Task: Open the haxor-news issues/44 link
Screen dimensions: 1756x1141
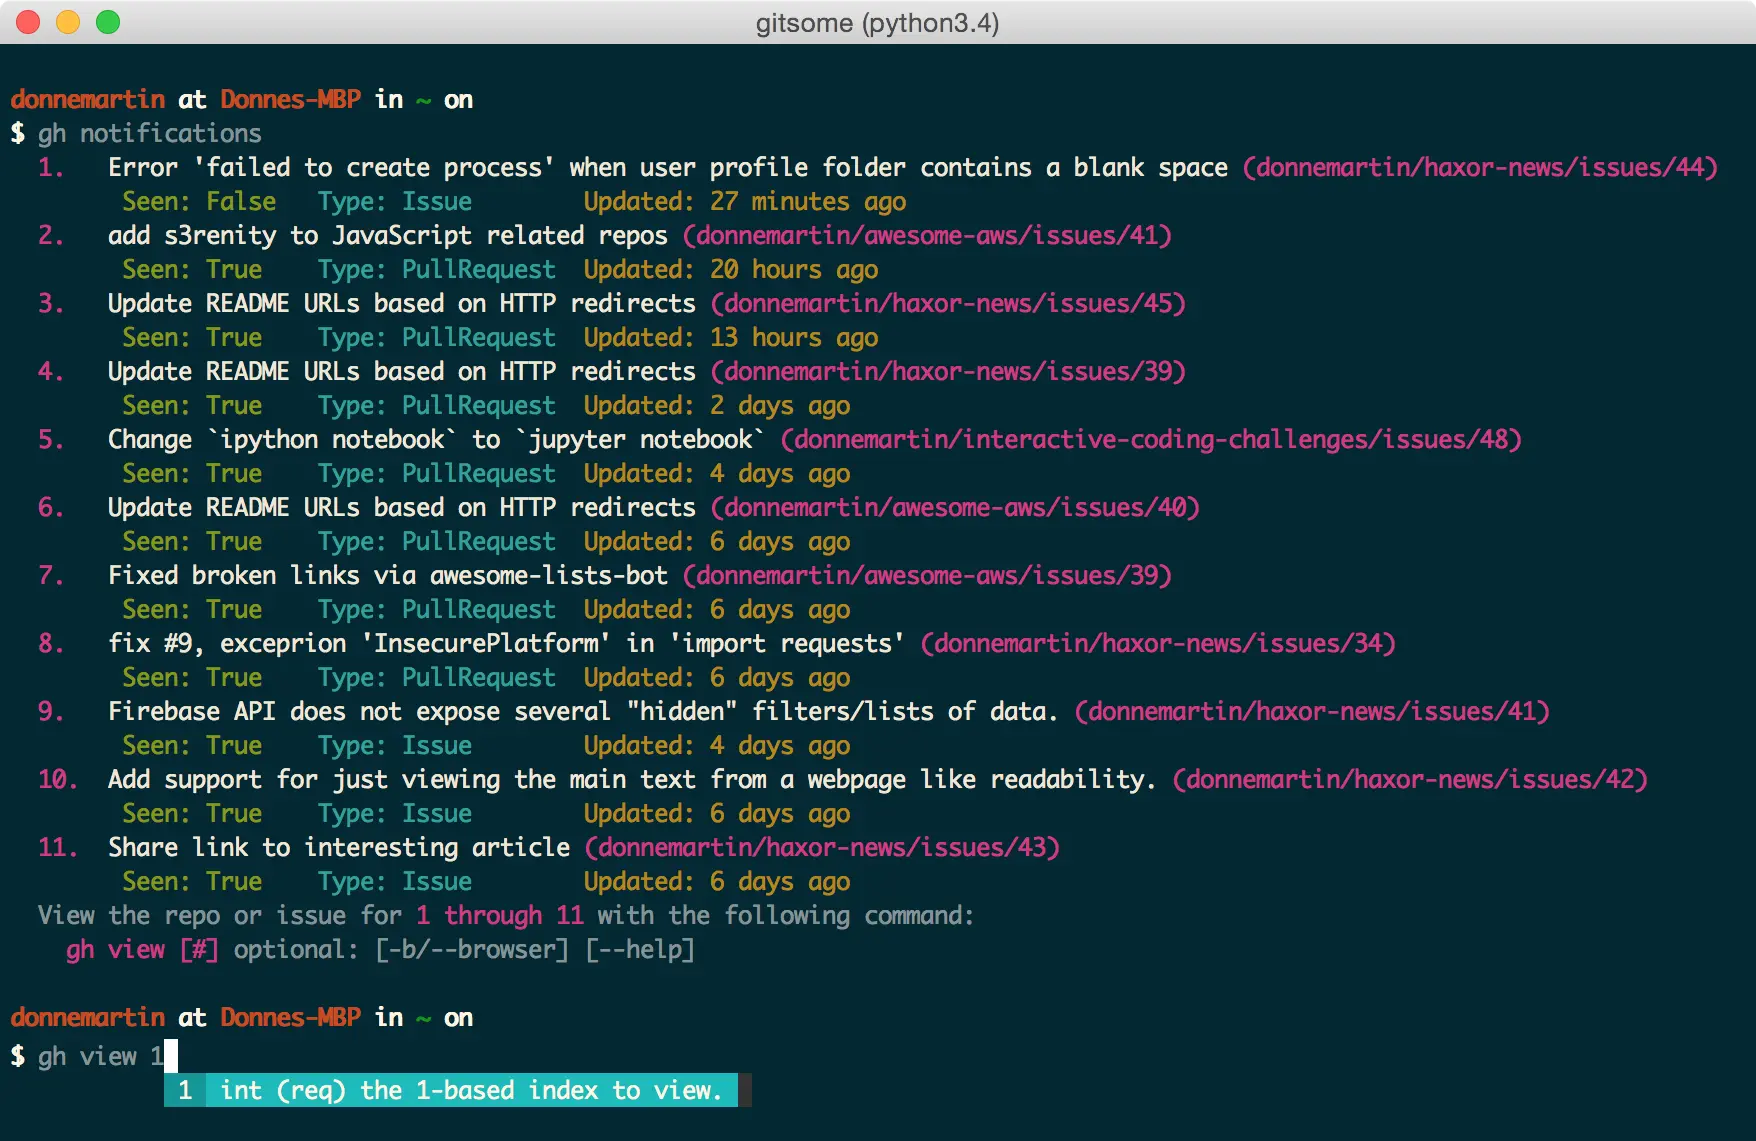Action: coord(1480,167)
